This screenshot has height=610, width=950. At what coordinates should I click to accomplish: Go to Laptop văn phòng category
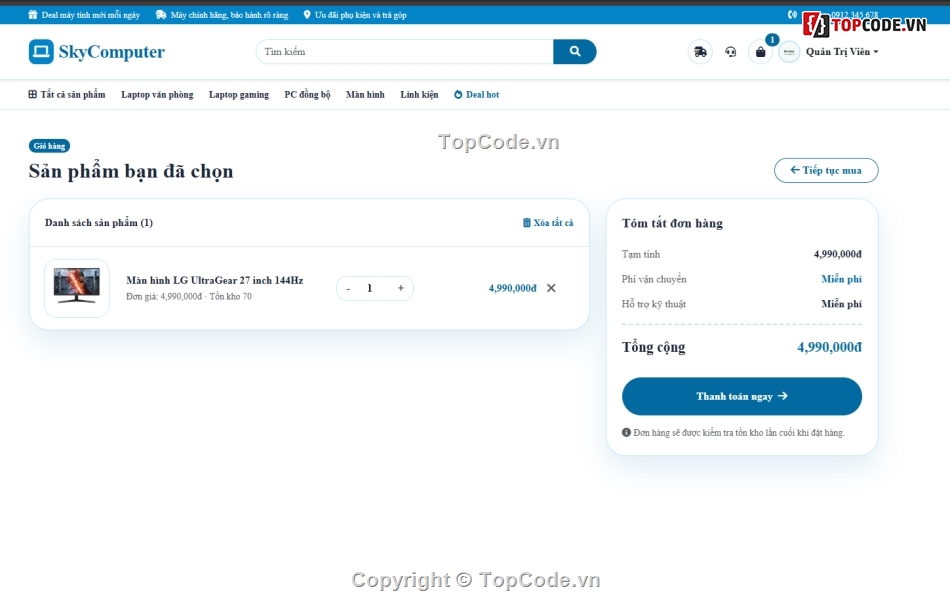(157, 94)
